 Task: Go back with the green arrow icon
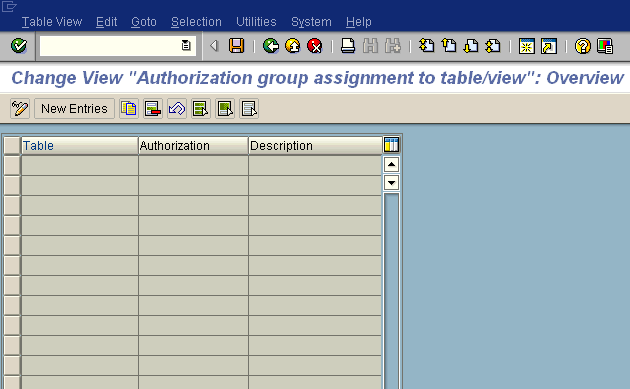point(271,46)
